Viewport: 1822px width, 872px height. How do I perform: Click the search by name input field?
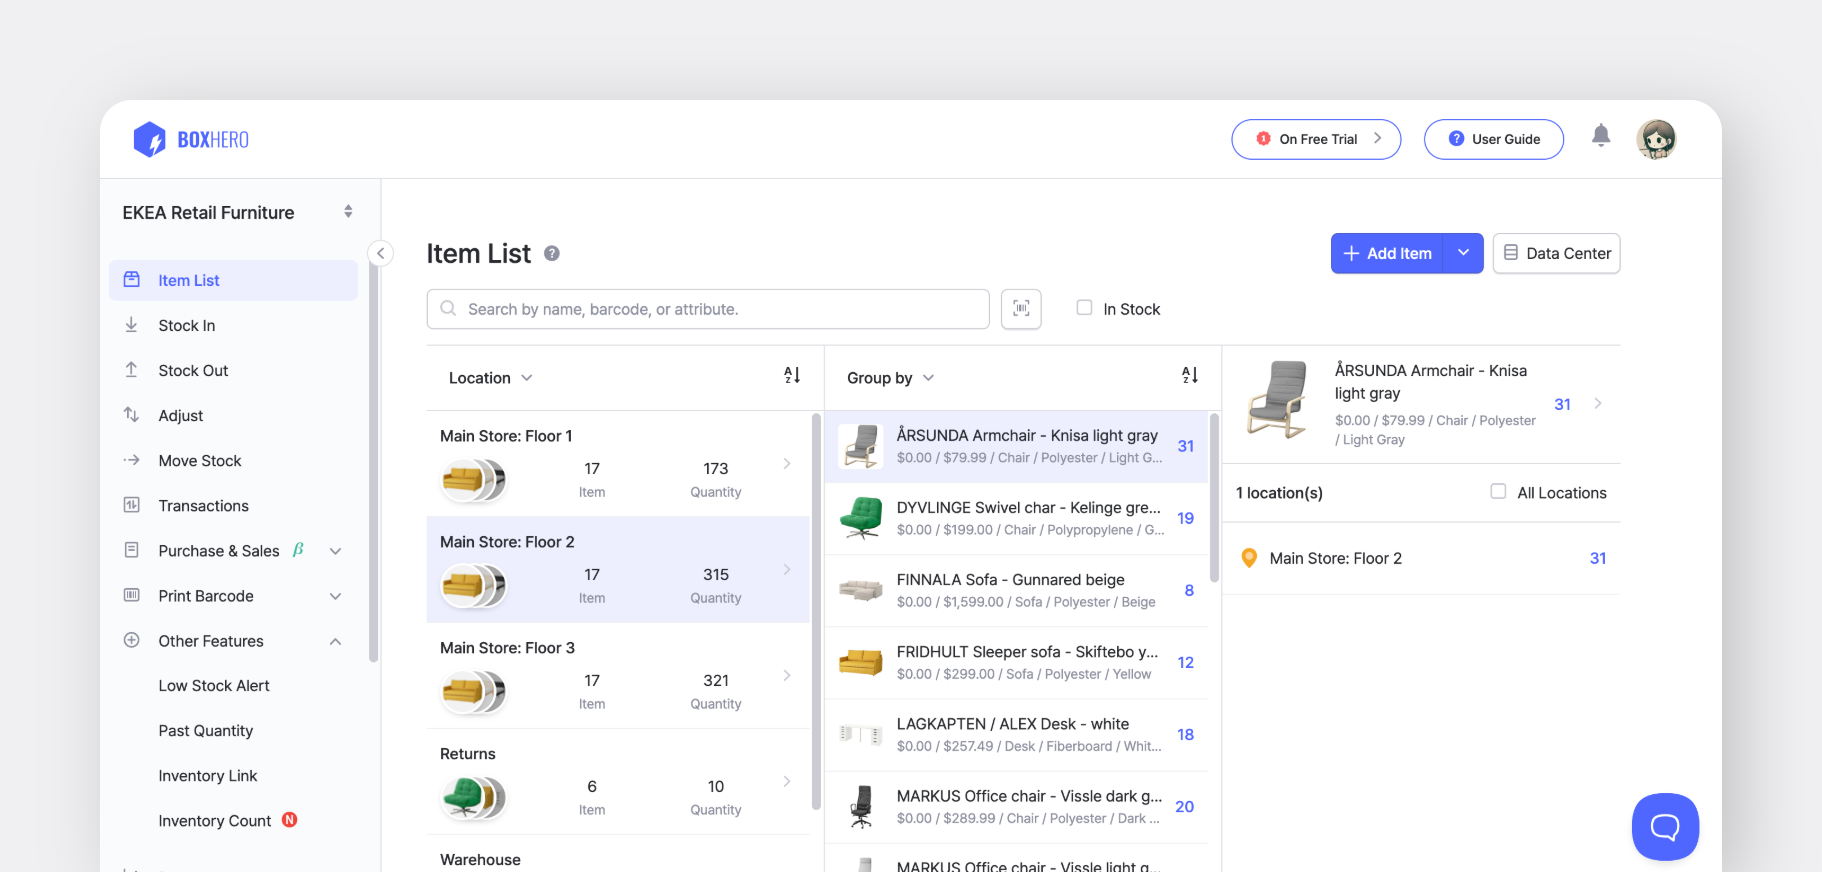pyautogui.click(x=708, y=309)
